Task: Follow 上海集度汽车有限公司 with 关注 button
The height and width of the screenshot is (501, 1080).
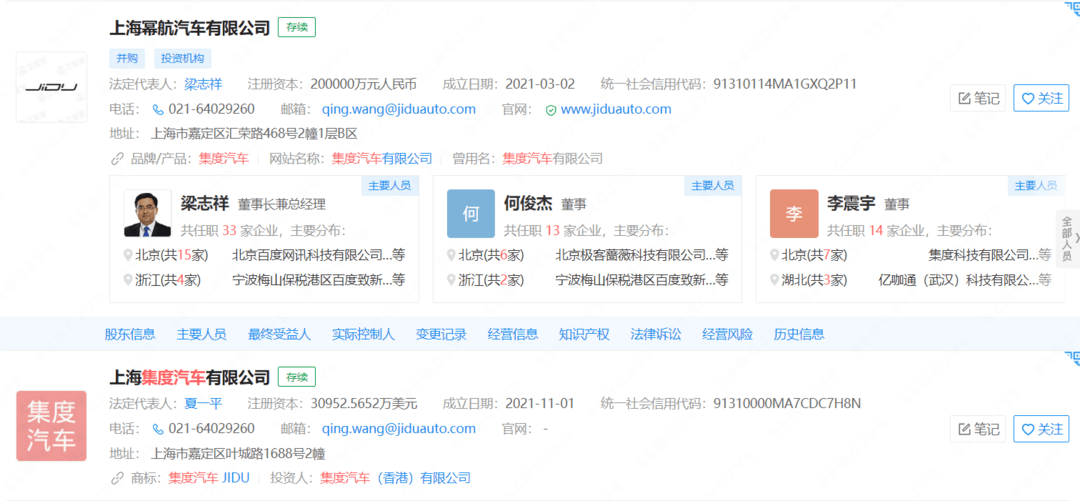Action: pyautogui.click(x=1041, y=429)
